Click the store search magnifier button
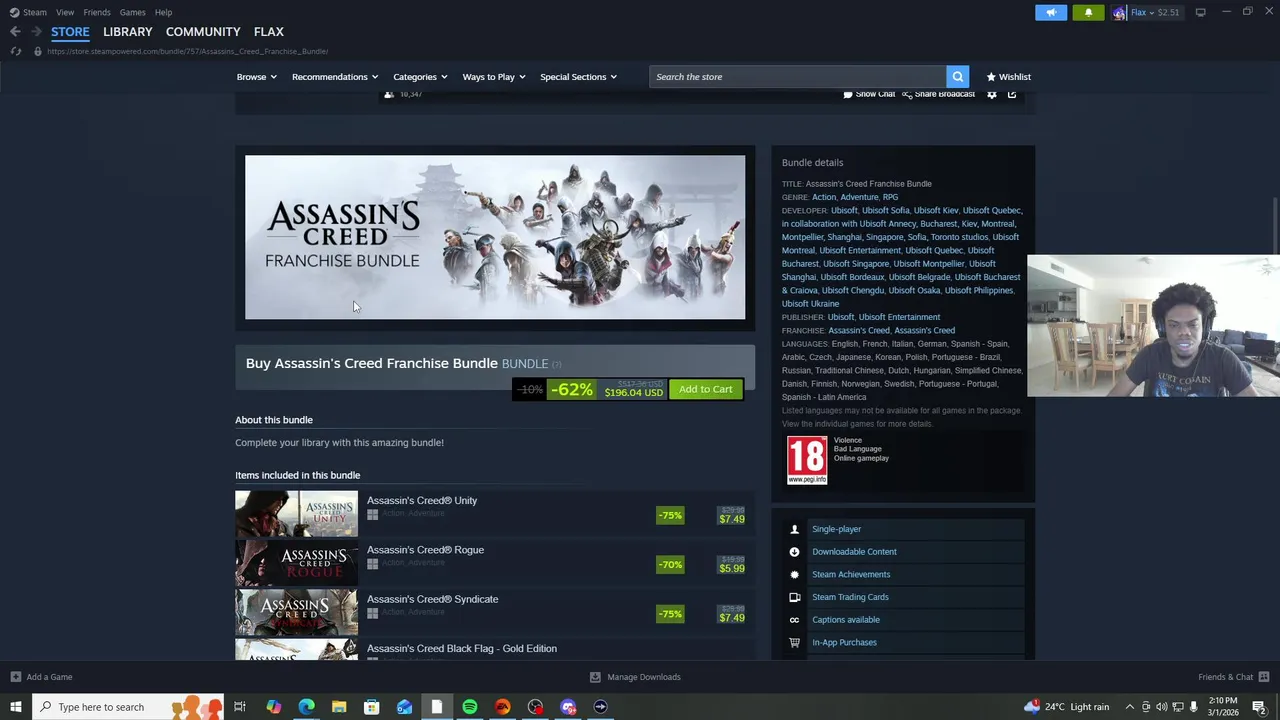The image size is (1280, 720). point(958,77)
